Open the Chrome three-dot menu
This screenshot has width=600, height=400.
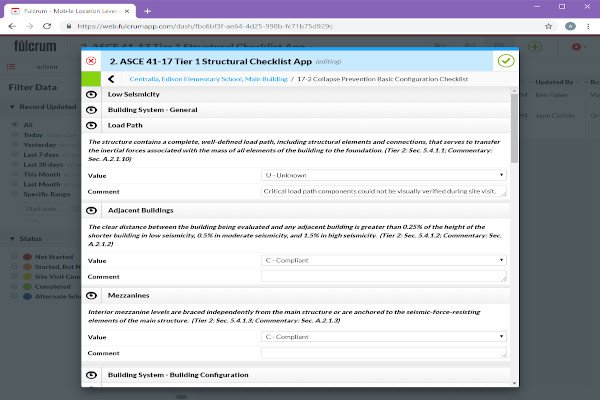pyautogui.click(x=587, y=27)
